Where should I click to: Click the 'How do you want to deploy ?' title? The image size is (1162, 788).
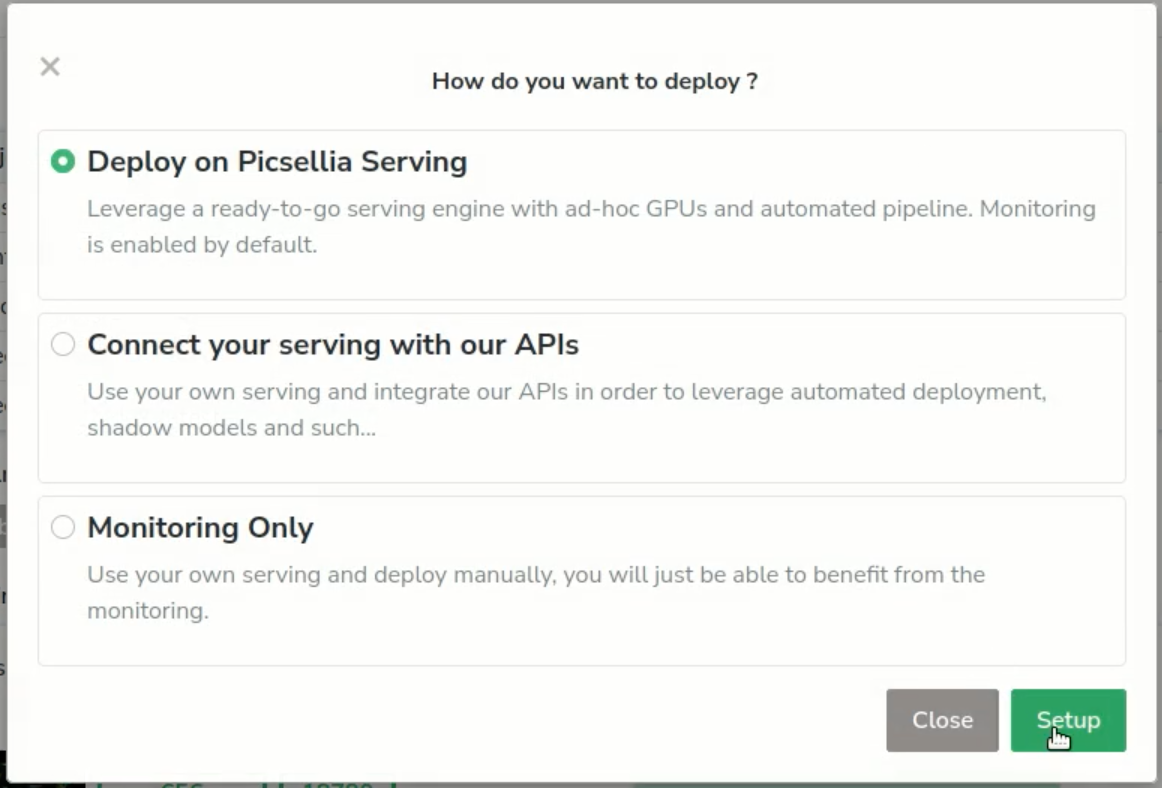pyautogui.click(x=595, y=81)
